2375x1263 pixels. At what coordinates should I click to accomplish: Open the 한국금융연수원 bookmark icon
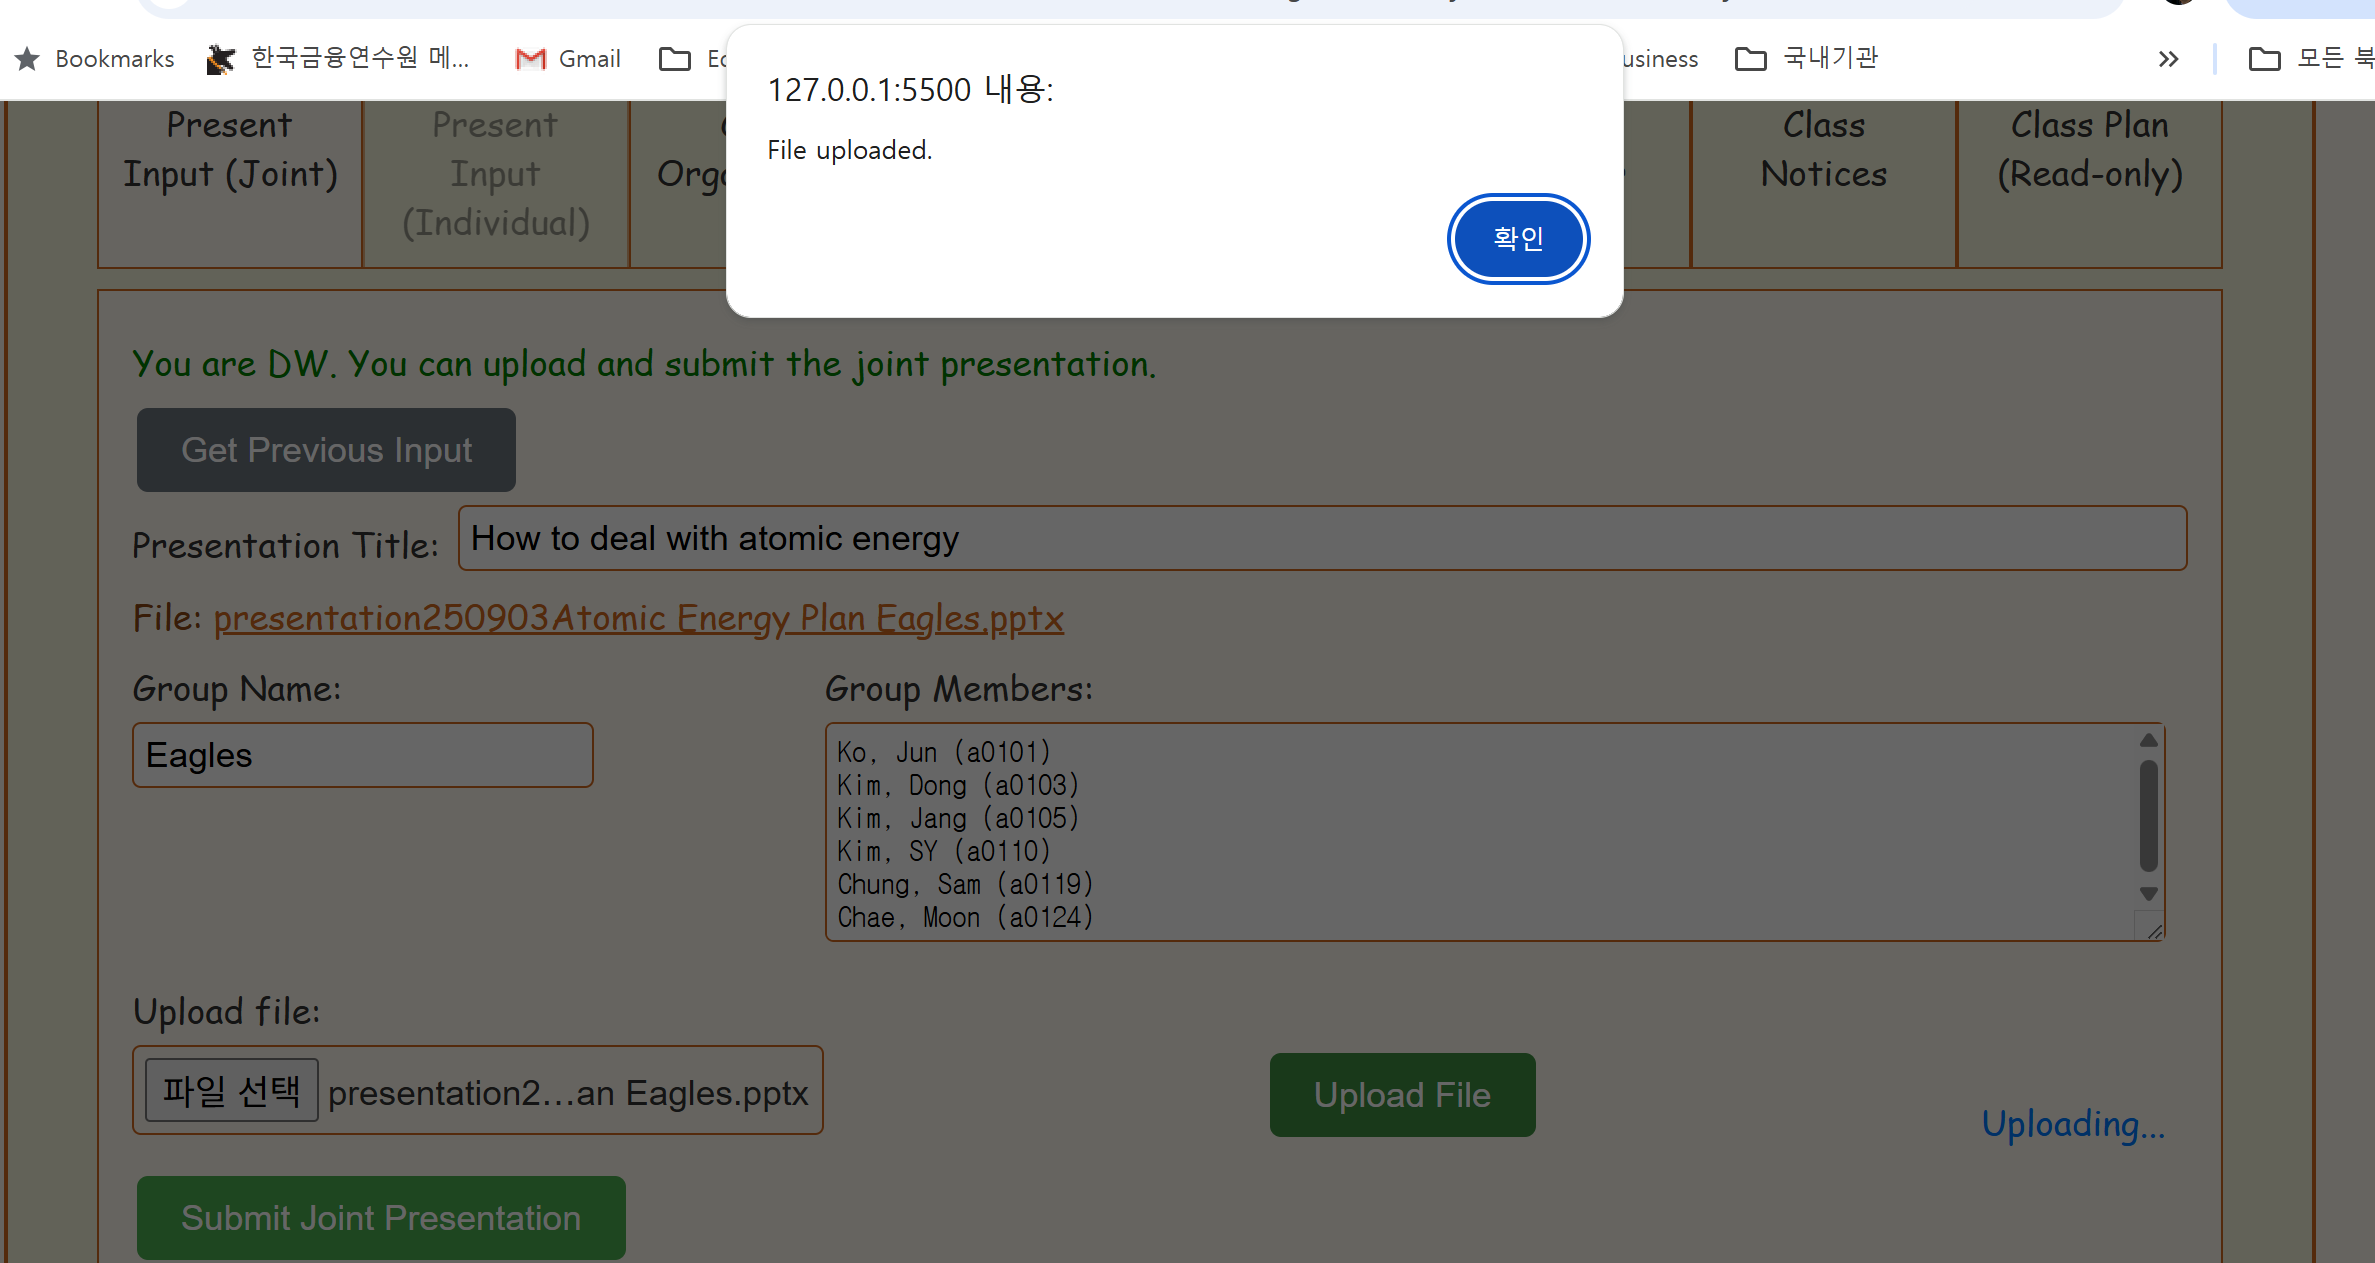point(220,59)
